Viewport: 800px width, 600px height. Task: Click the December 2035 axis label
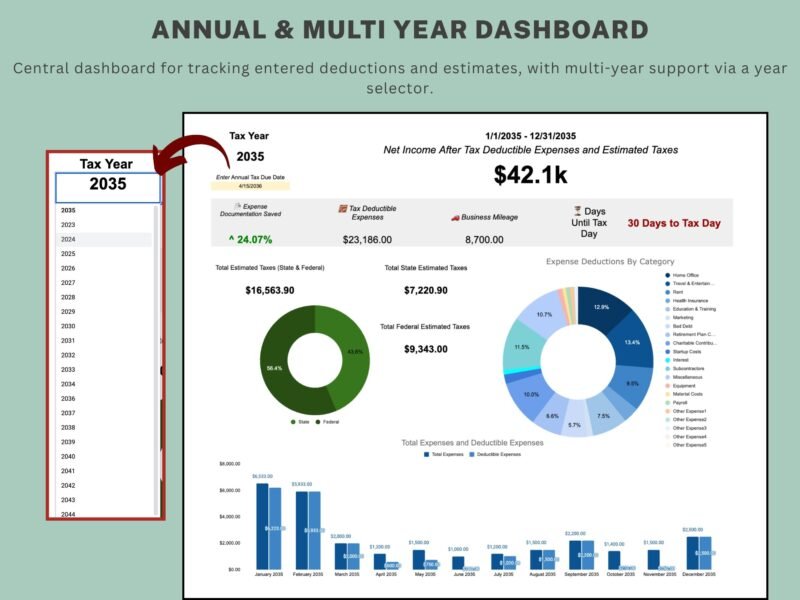pos(698,574)
